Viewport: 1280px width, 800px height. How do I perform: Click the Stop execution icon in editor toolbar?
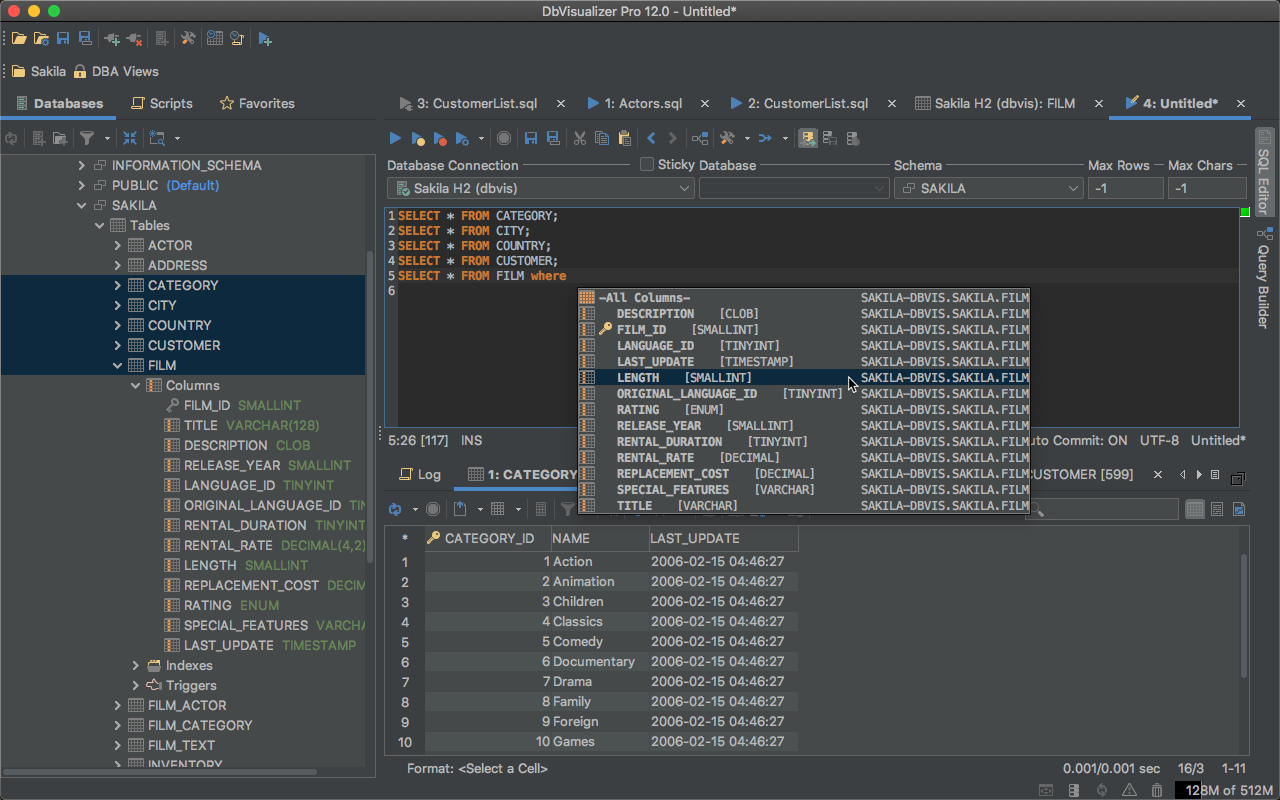[x=504, y=138]
